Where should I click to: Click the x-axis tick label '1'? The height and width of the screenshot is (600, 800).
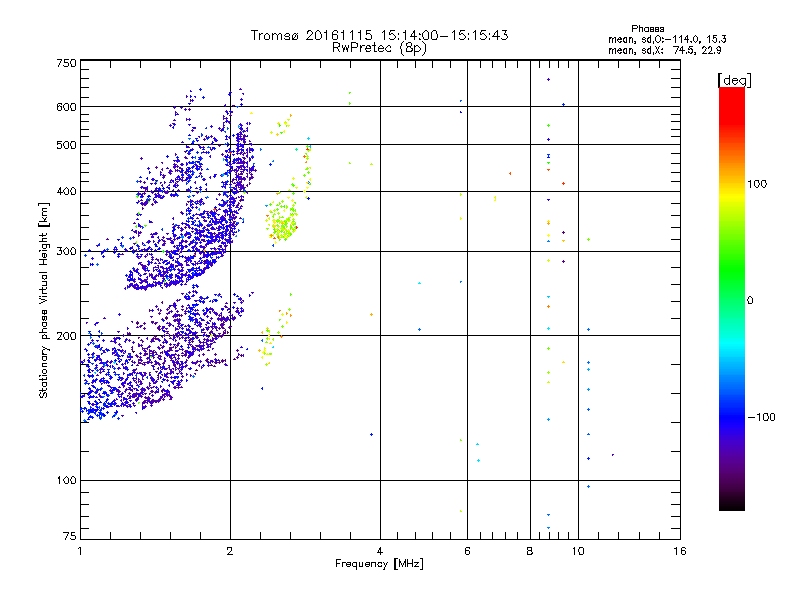pos(80,551)
